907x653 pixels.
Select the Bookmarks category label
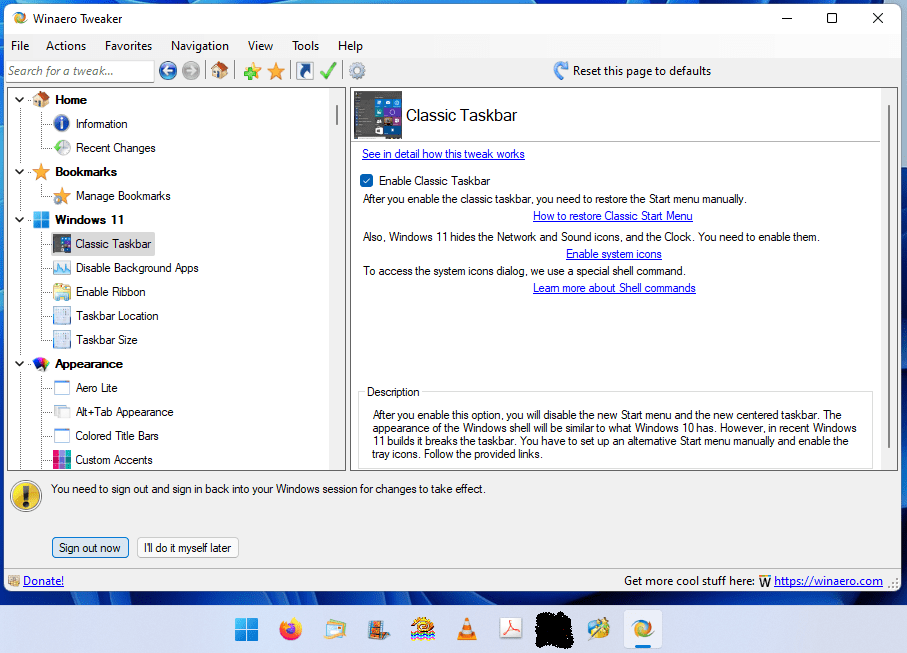tap(86, 172)
